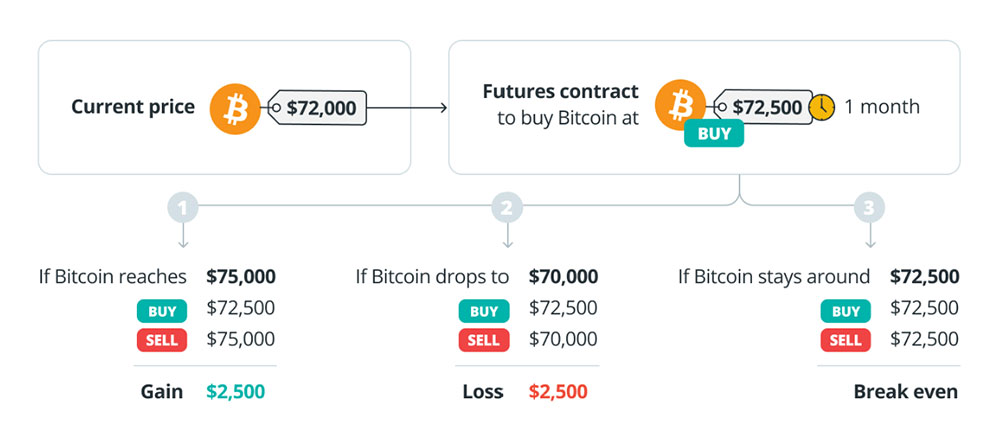Click SELL badge next to $70,000
The width and height of the screenshot is (1000, 431).
click(x=484, y=340)
